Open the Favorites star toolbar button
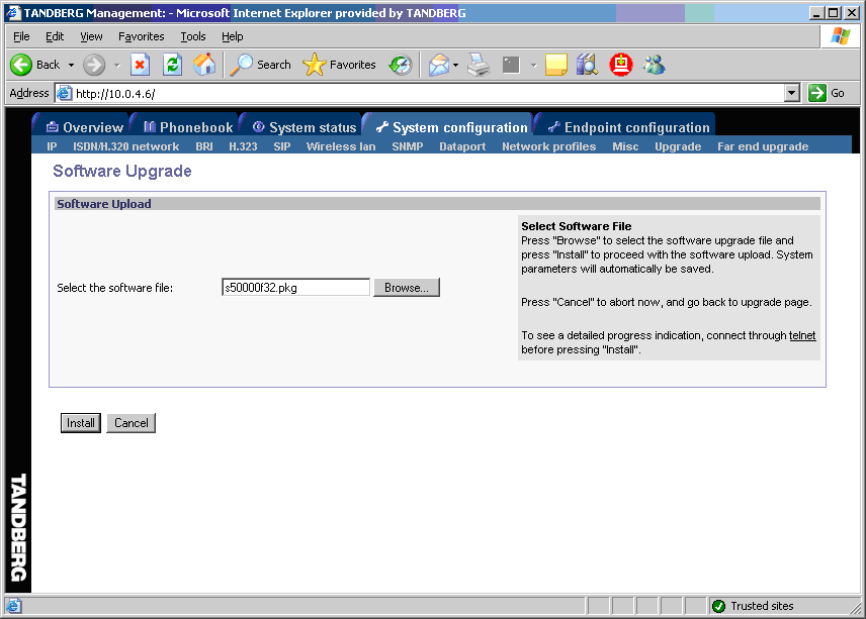 tap(339, 65)
